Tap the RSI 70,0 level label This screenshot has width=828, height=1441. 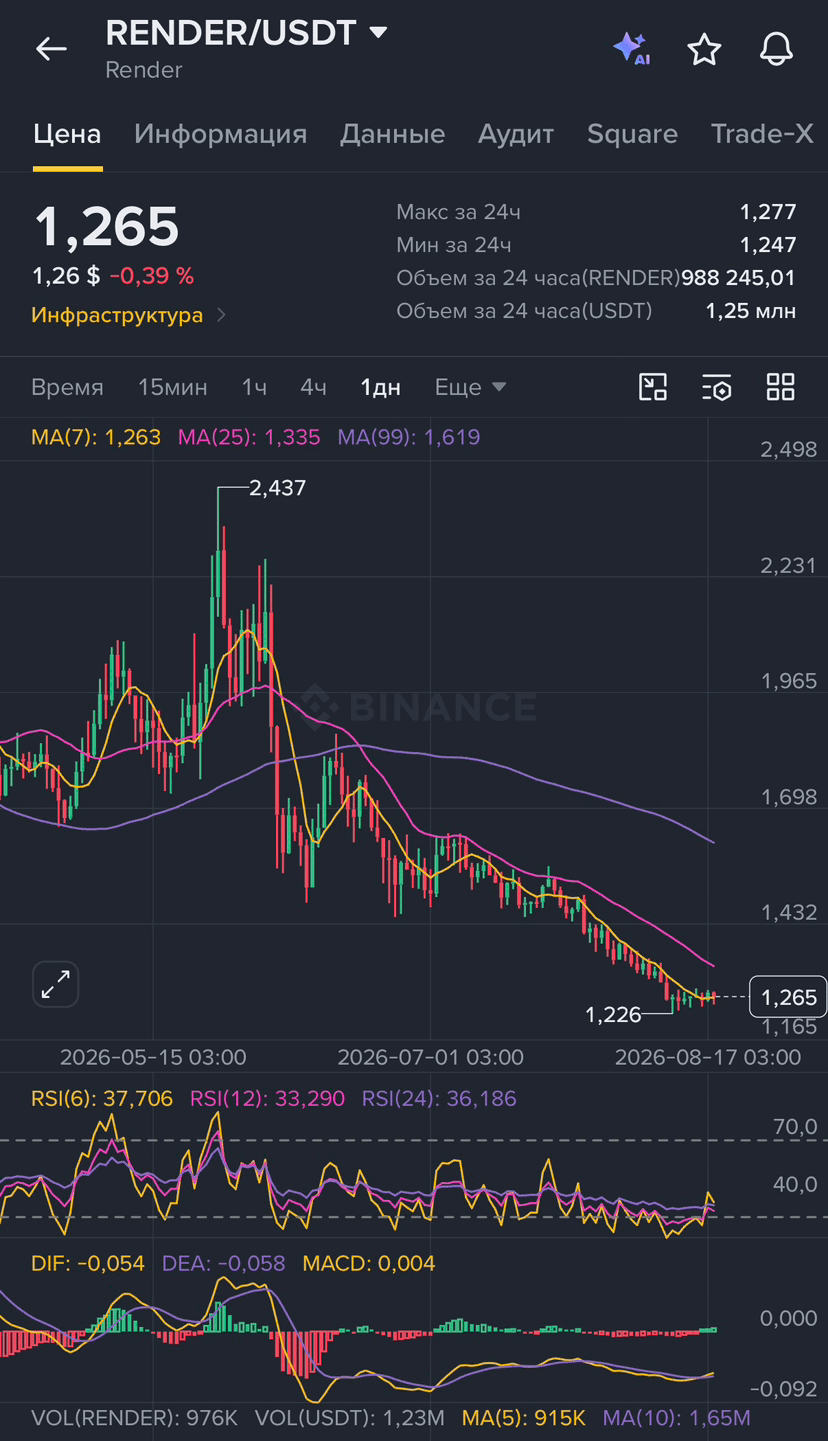[x=795, y=1127]
